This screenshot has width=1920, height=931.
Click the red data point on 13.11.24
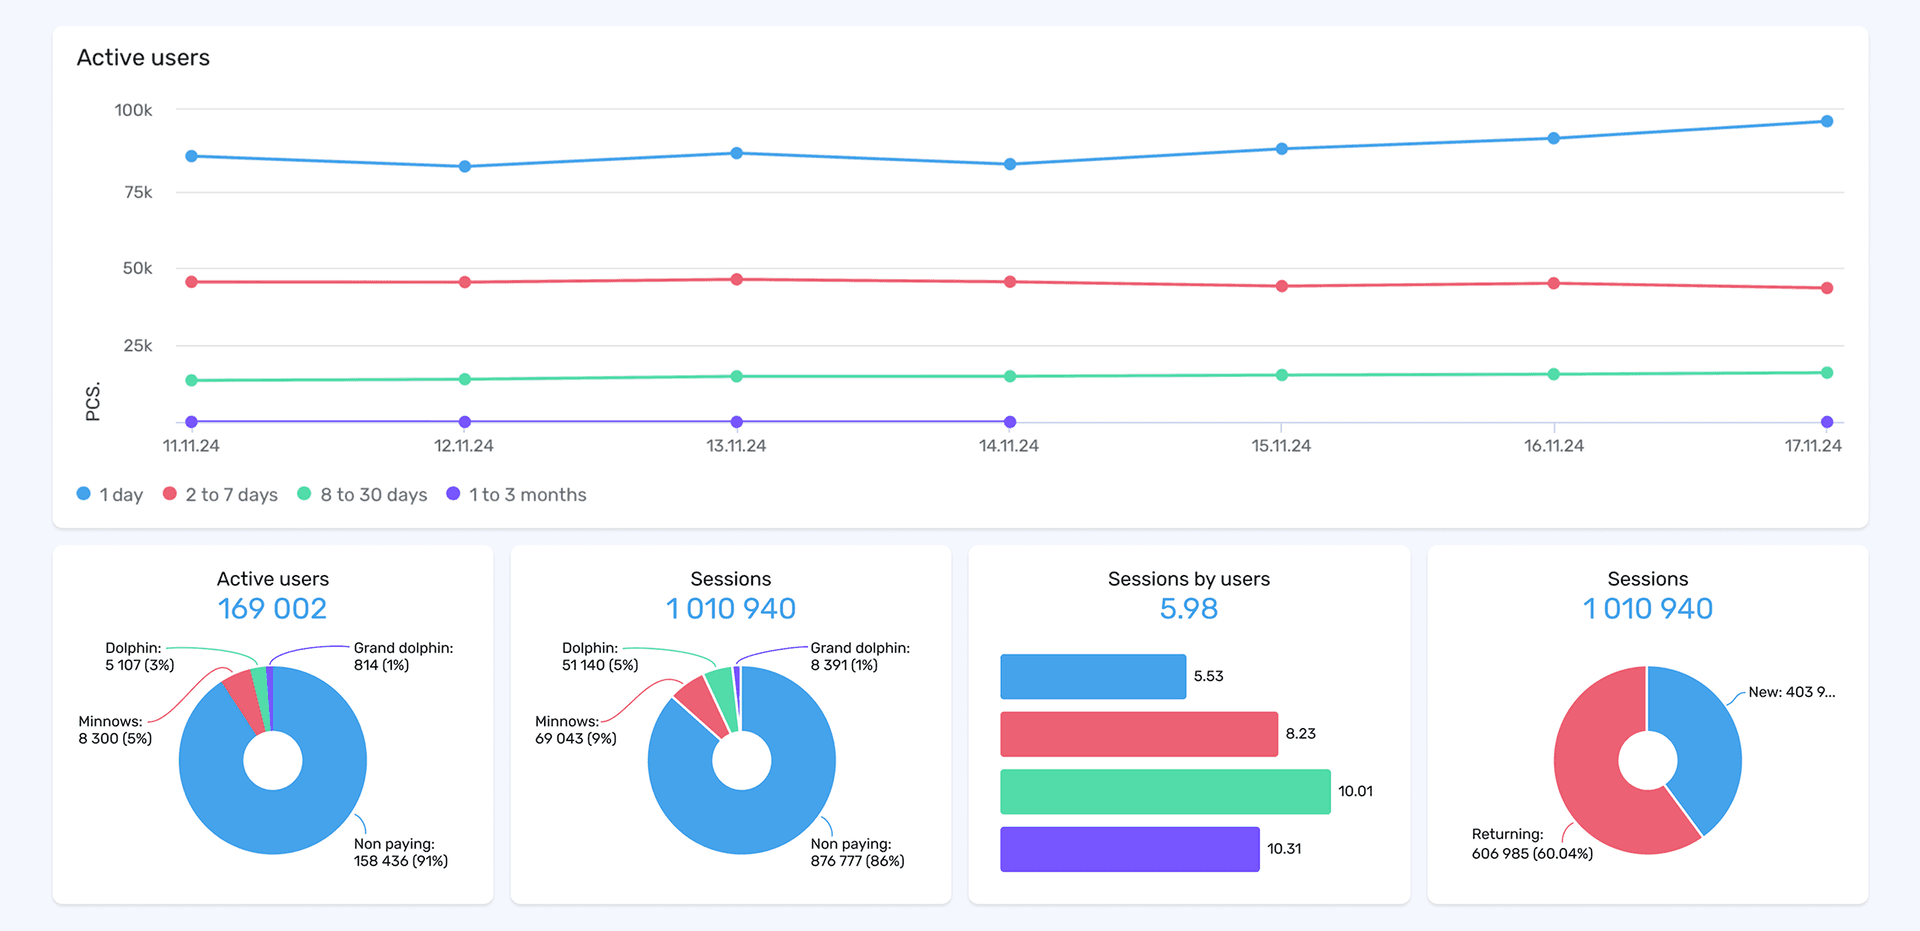[736, 277]
